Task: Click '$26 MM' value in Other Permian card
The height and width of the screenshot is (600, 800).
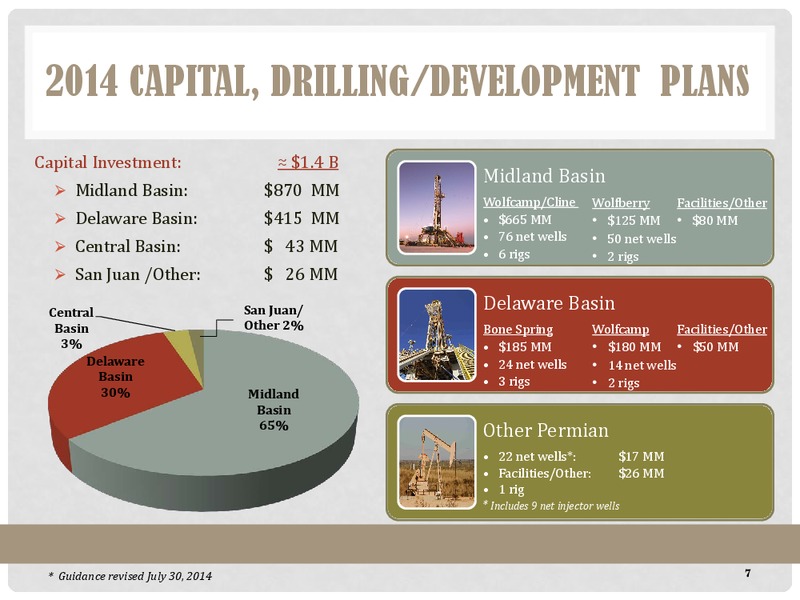Action: 641,473
